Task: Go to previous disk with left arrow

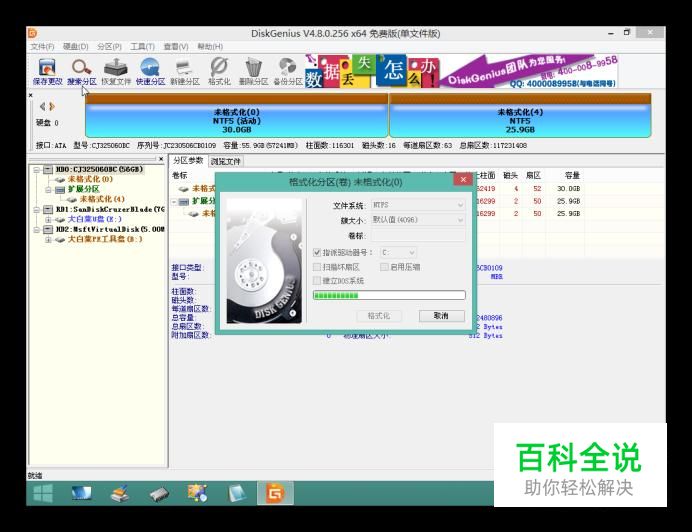Action: pyautogui.click(x=43, y=106)
